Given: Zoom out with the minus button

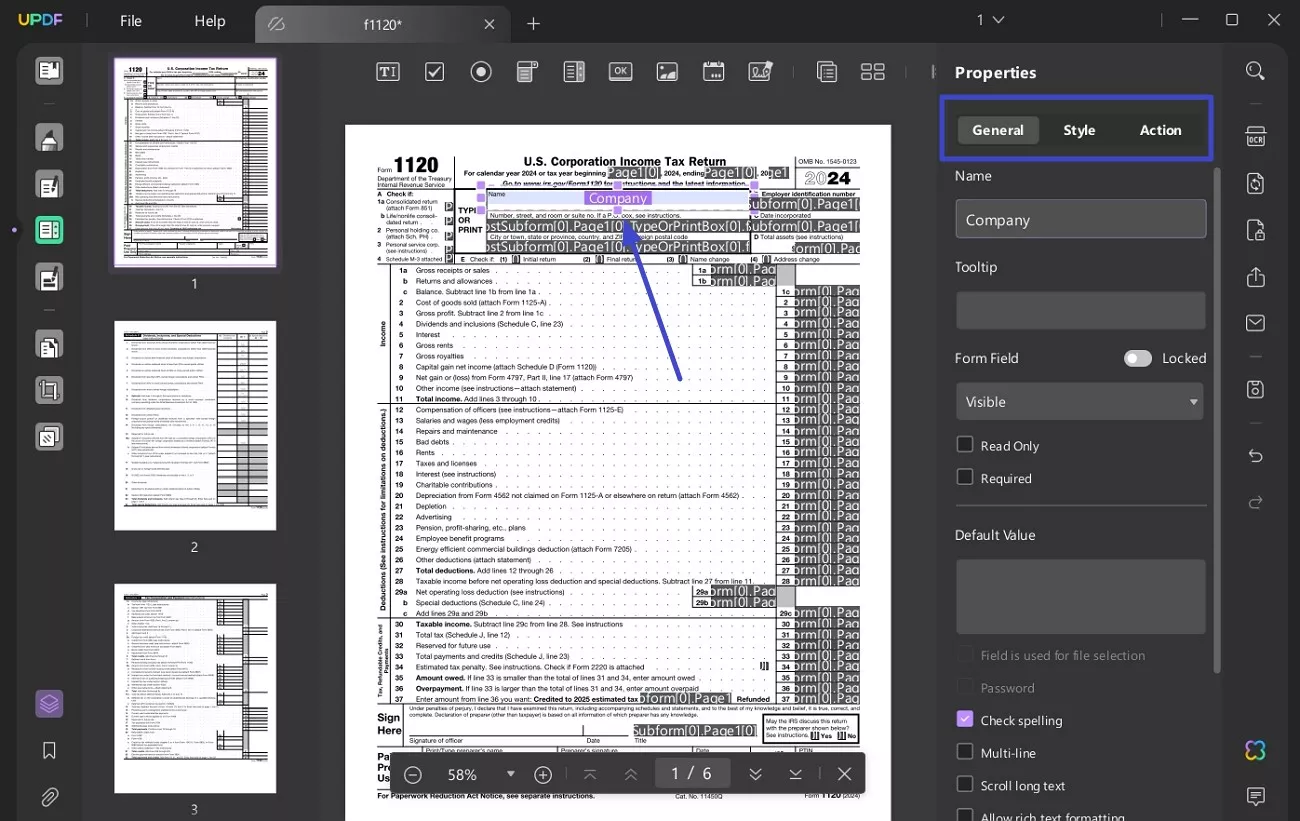Looking at the screenshot, I should point(413,774).
